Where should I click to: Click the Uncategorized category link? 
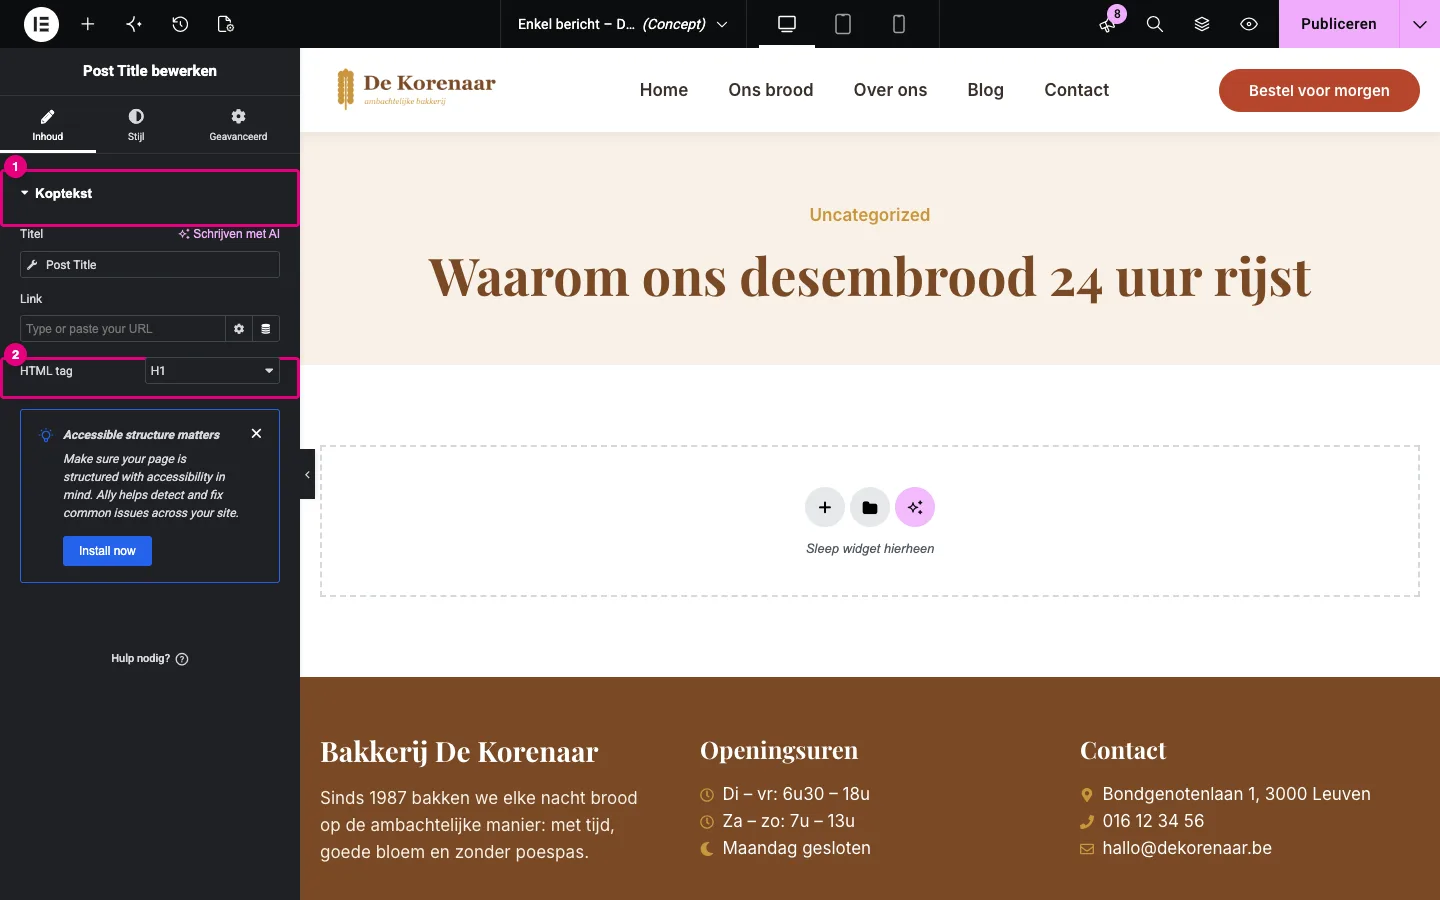click(x=870, y=215)
